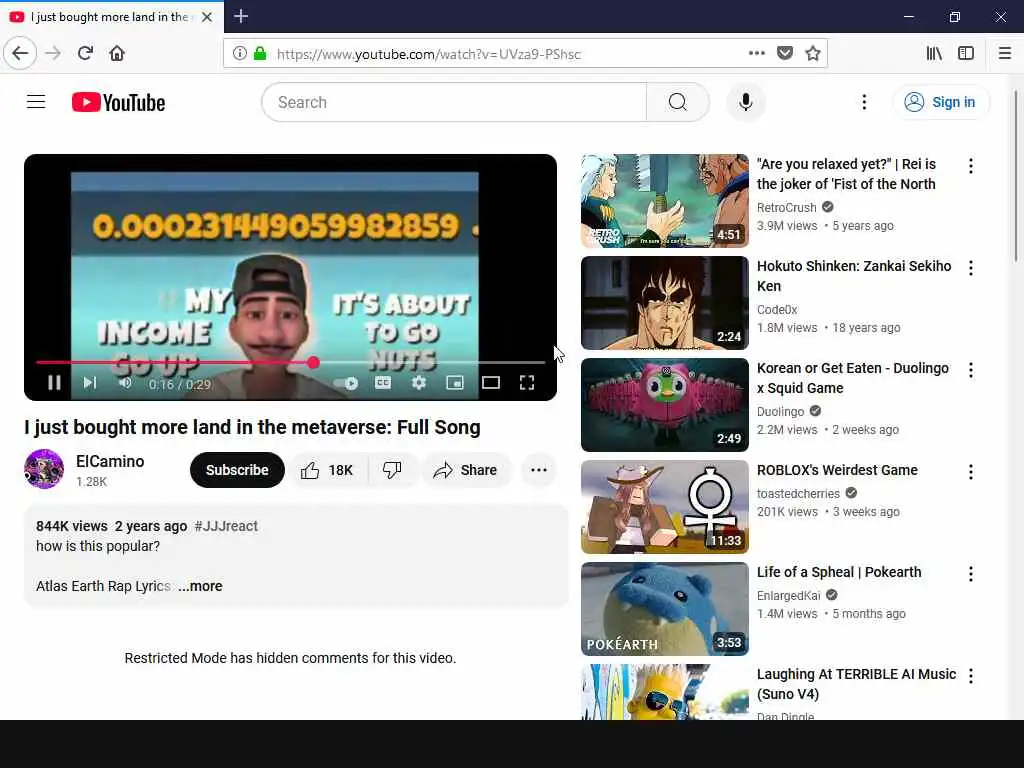
Task: Click the red scrubber dot on the timeline
Action: 313,362
